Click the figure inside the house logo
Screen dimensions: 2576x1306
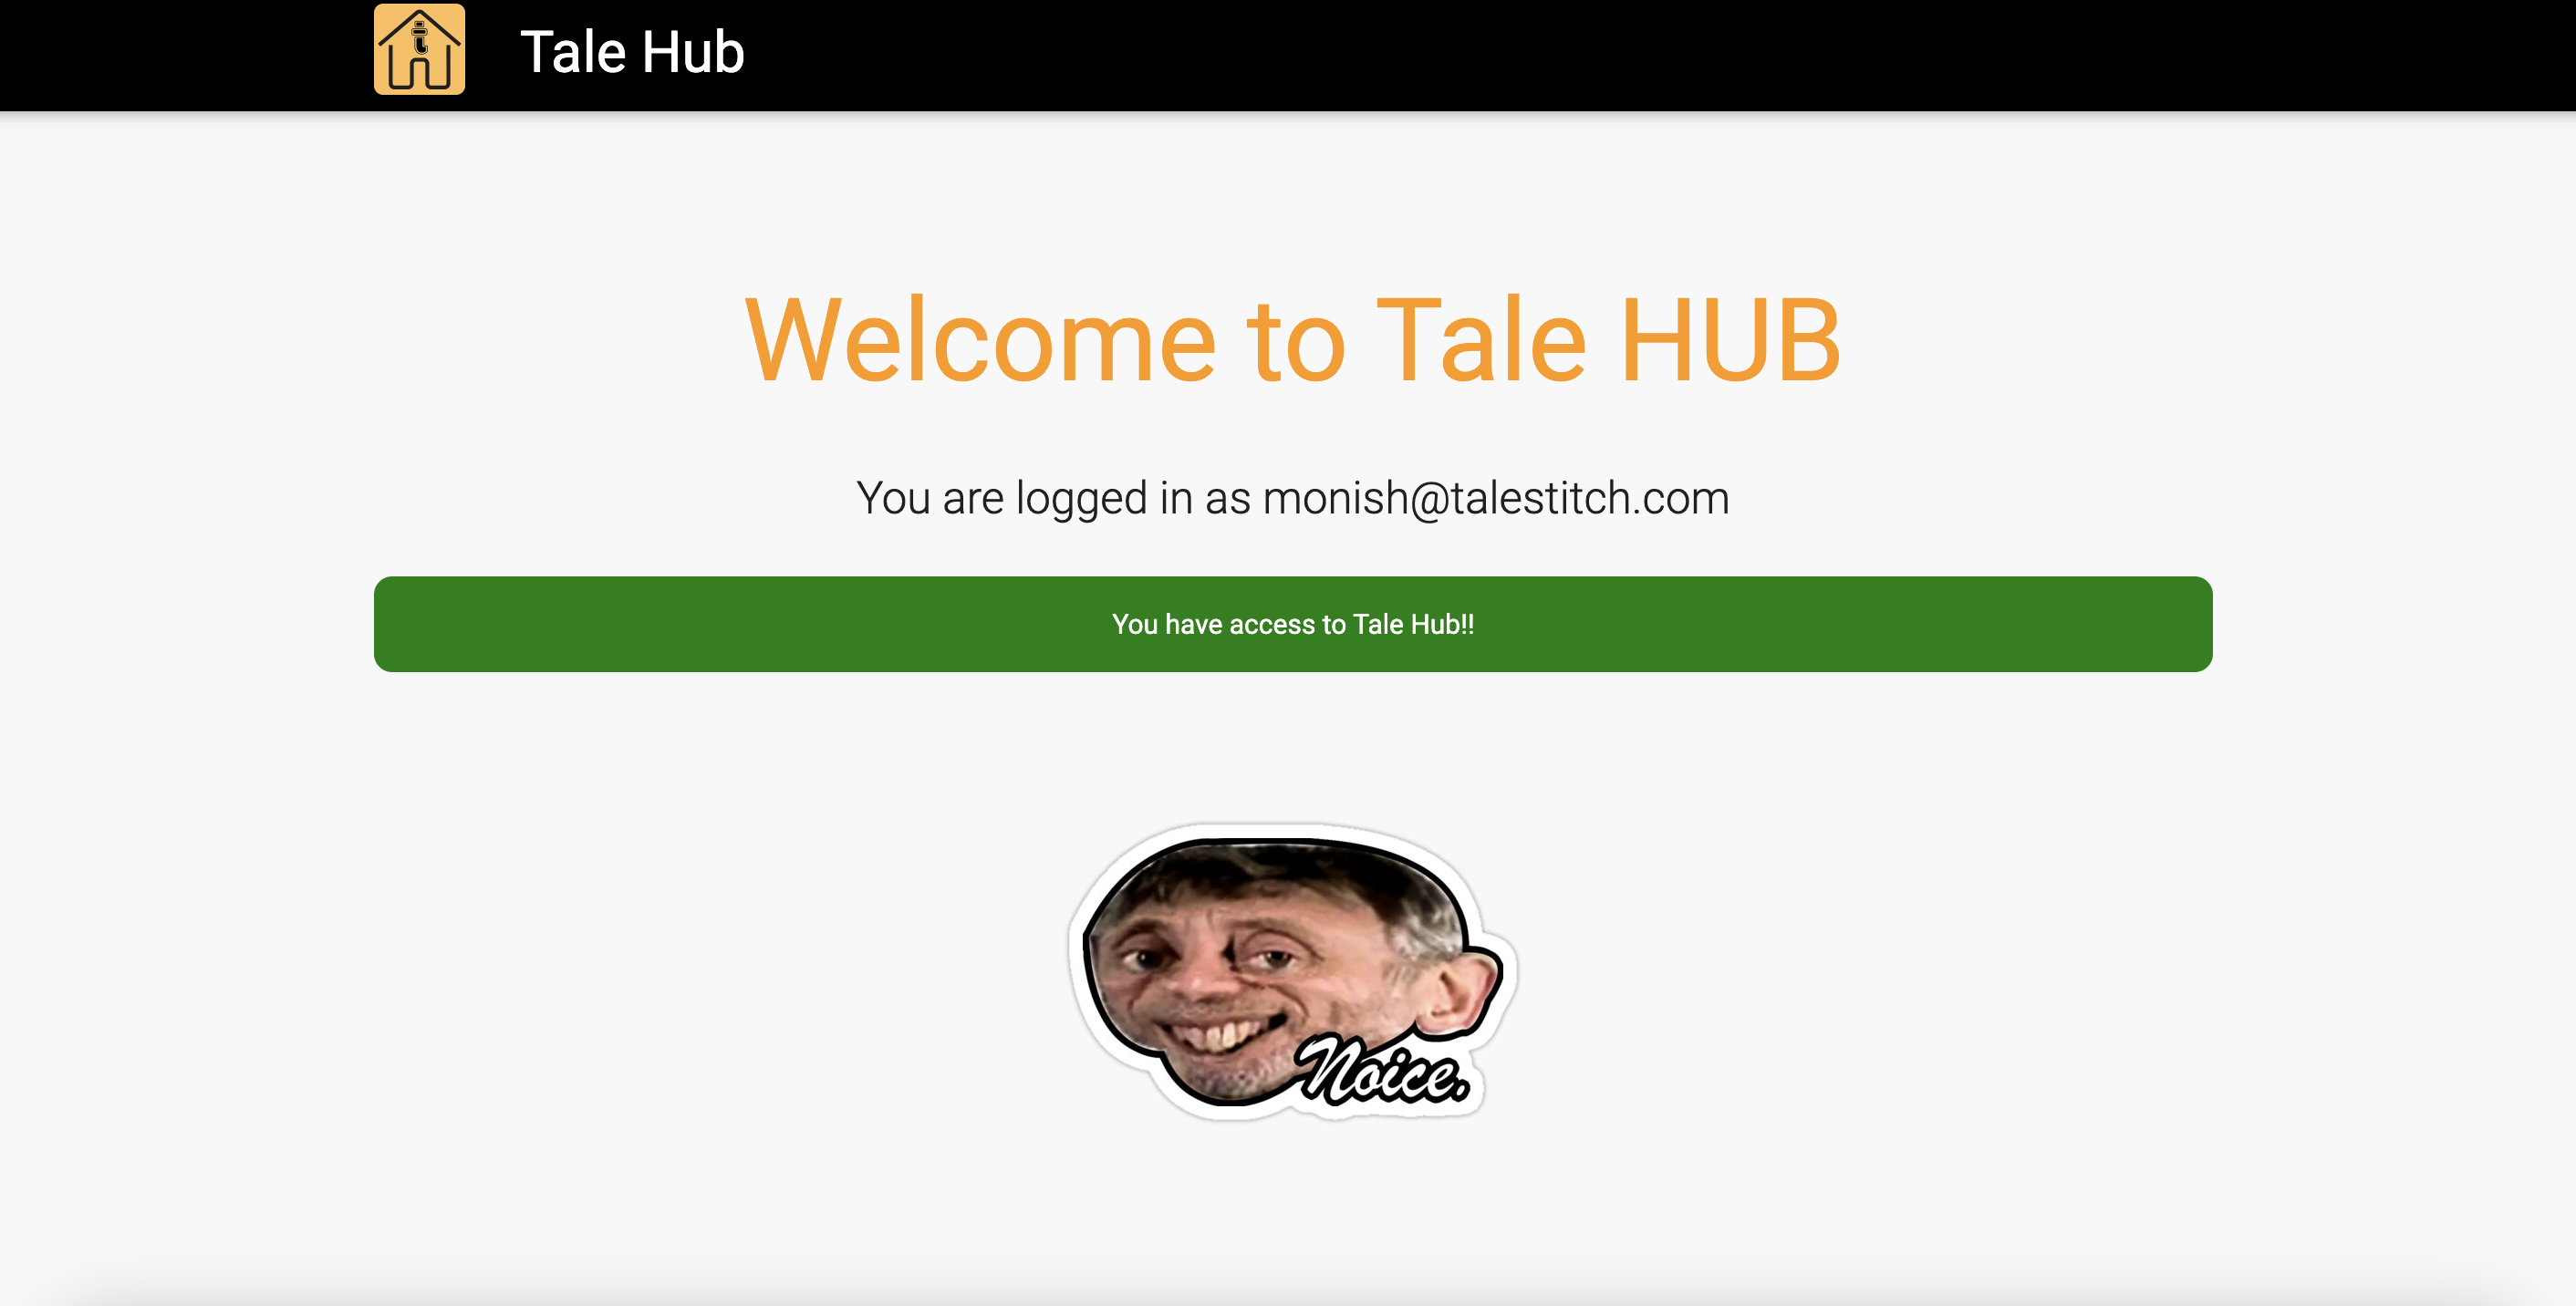click(x=420, y=38)
